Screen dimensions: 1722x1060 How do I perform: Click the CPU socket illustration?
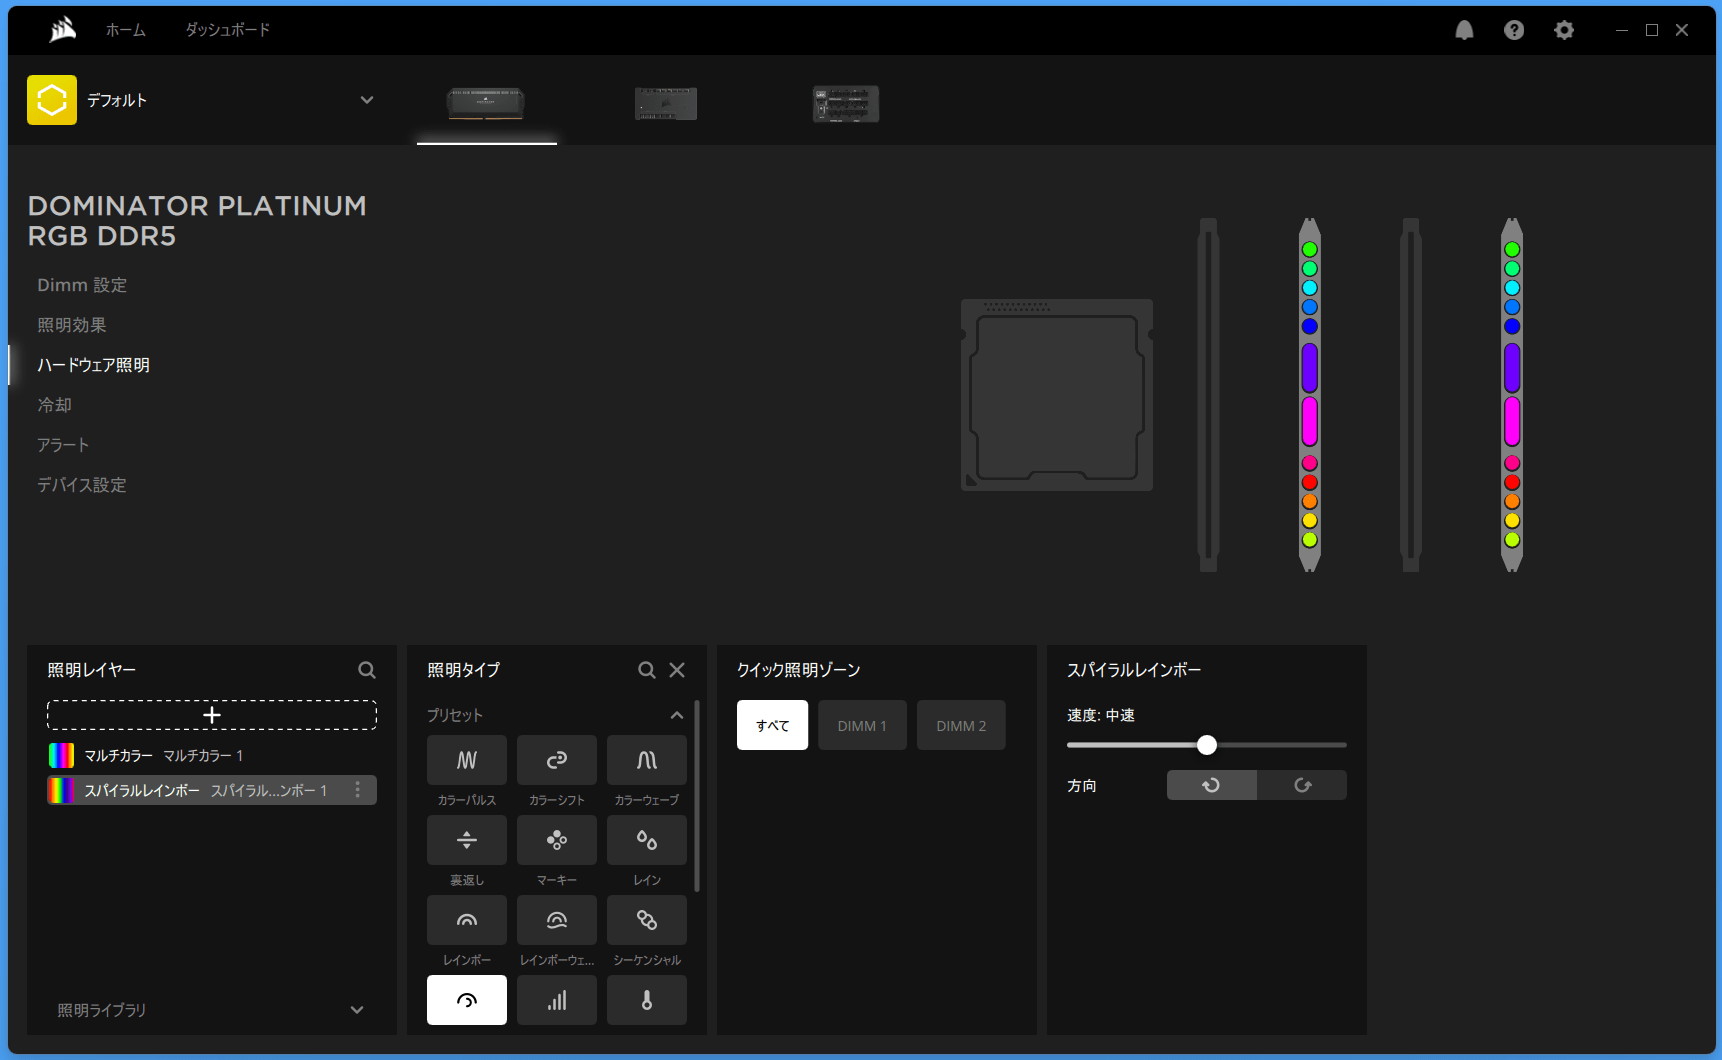[x=1057, y=395]
